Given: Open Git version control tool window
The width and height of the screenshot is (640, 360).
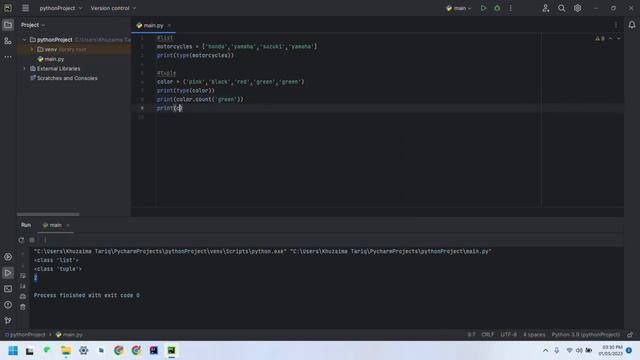Looking at the screenshot, I should [x=8, y=320].
